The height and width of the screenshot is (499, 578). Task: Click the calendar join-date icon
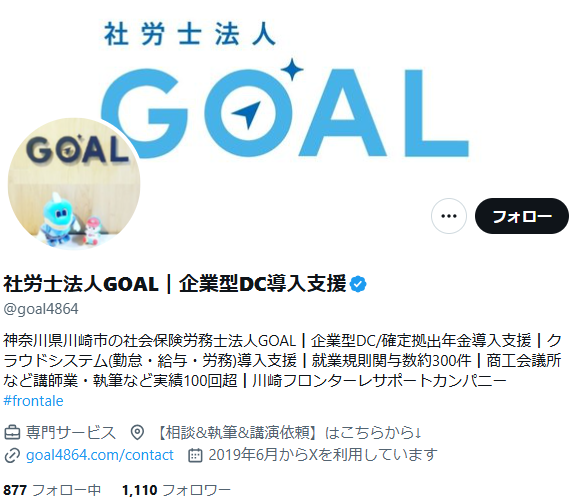pyautogui.click(x=195, y=455)
